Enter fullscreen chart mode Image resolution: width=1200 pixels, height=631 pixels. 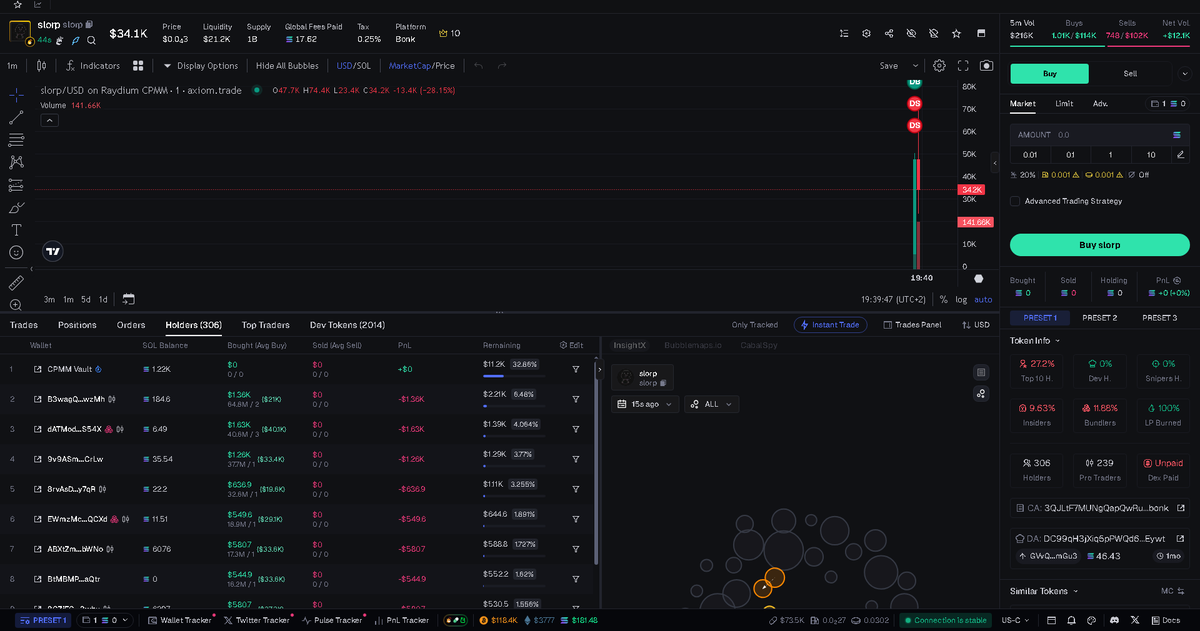click(x=963, y=66)
